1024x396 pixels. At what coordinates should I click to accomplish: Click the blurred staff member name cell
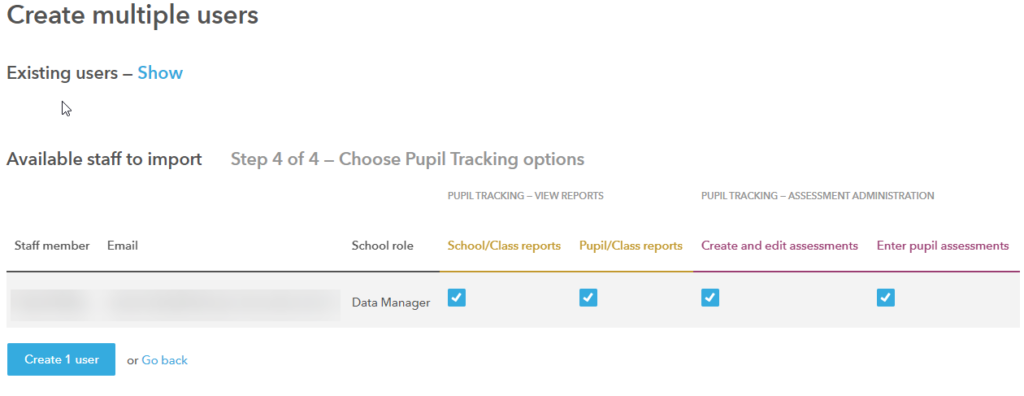point(51,304)
